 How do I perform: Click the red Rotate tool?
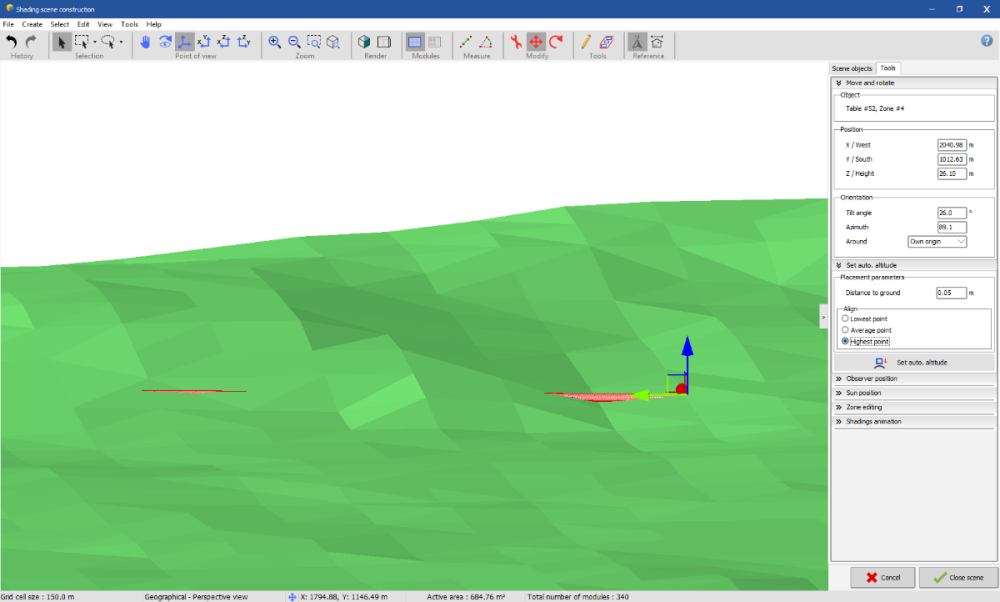tap(556, 42)
